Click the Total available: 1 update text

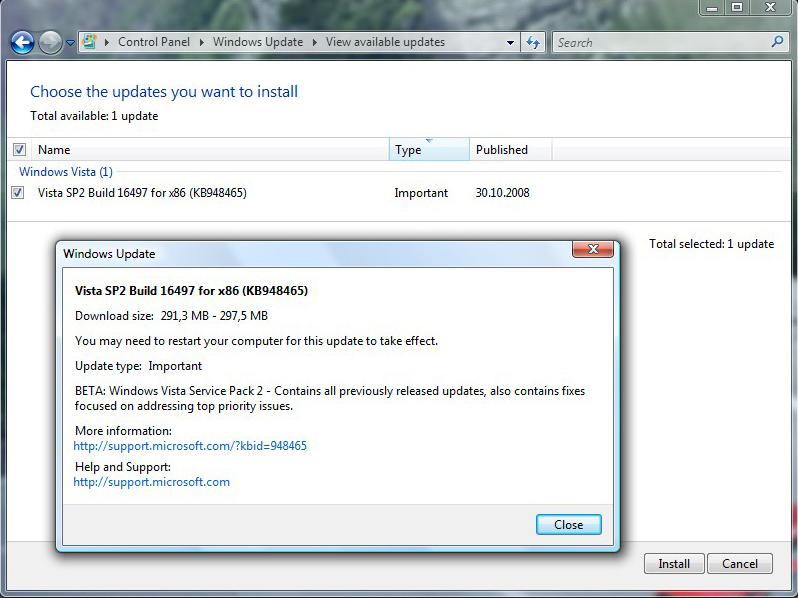tap(94, 116)
